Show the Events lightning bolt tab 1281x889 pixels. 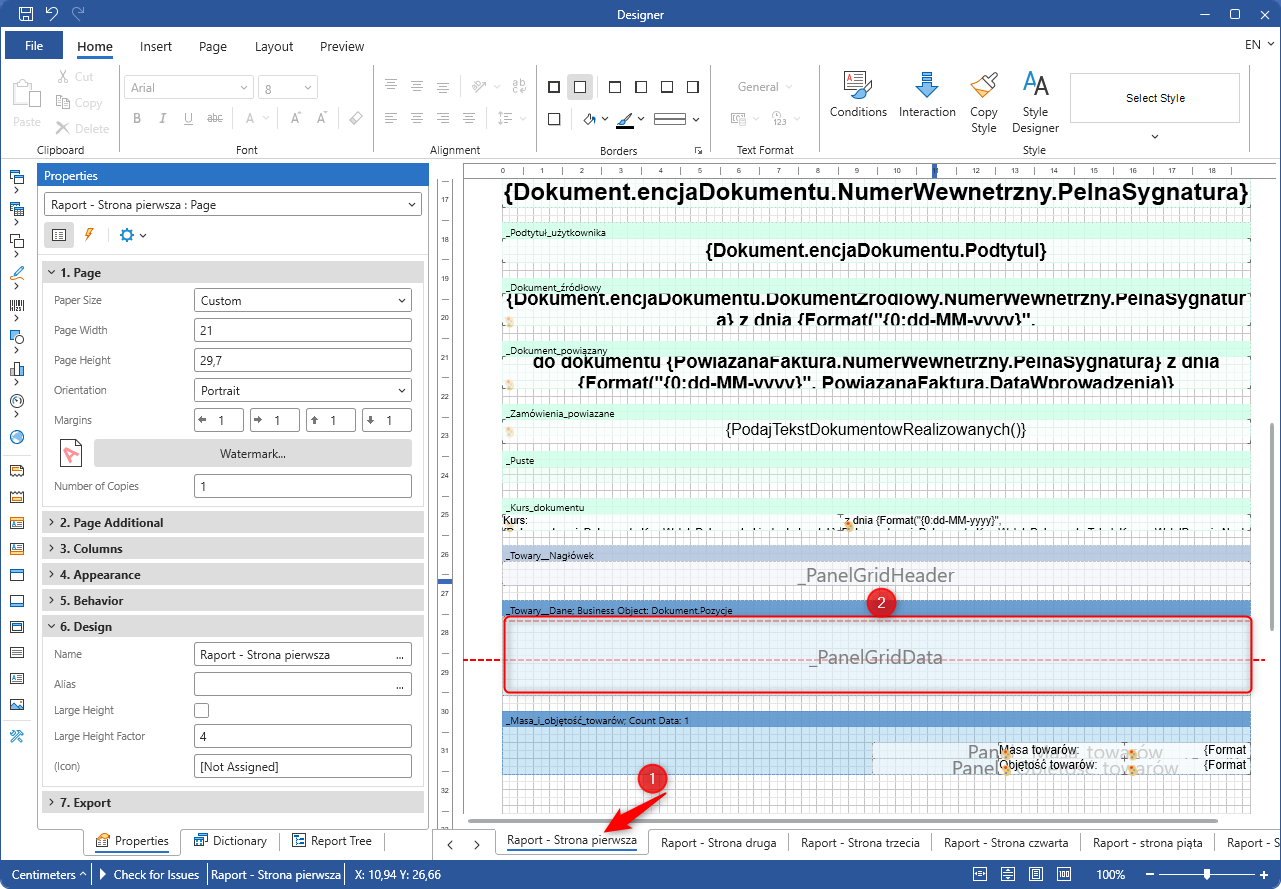(89, 235)
